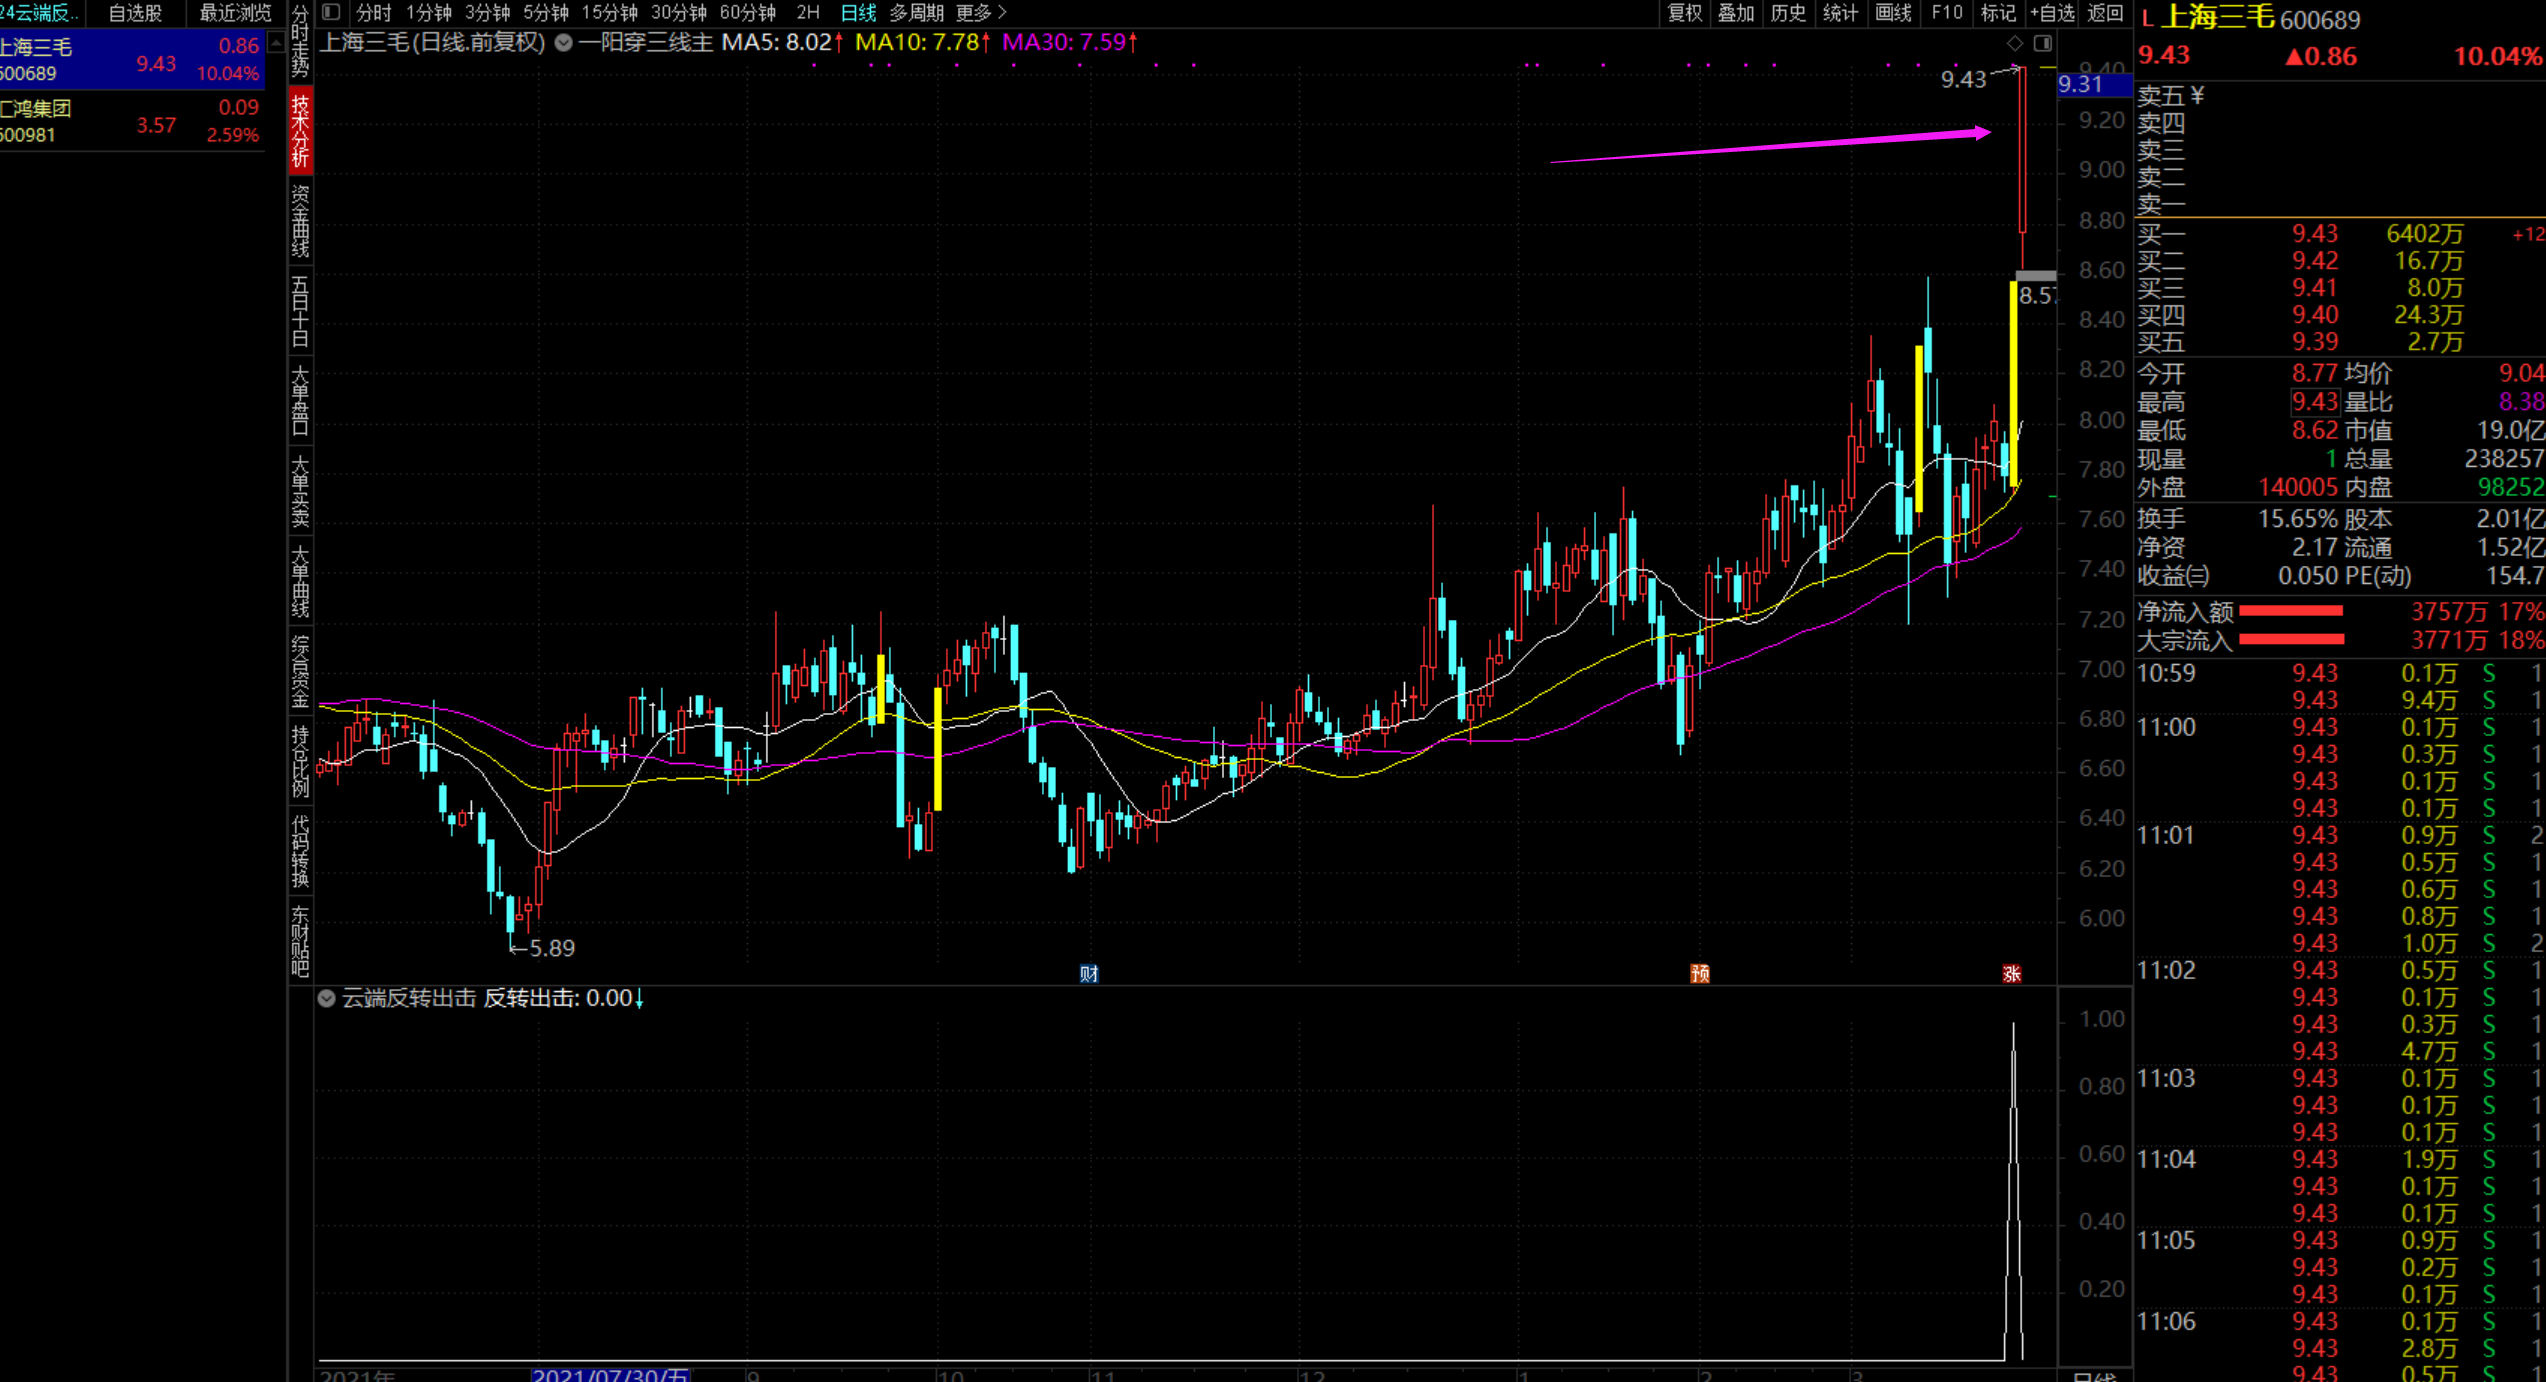
Task: Click the 涨 limit-up marker icon
Action: click(2012, 973)
